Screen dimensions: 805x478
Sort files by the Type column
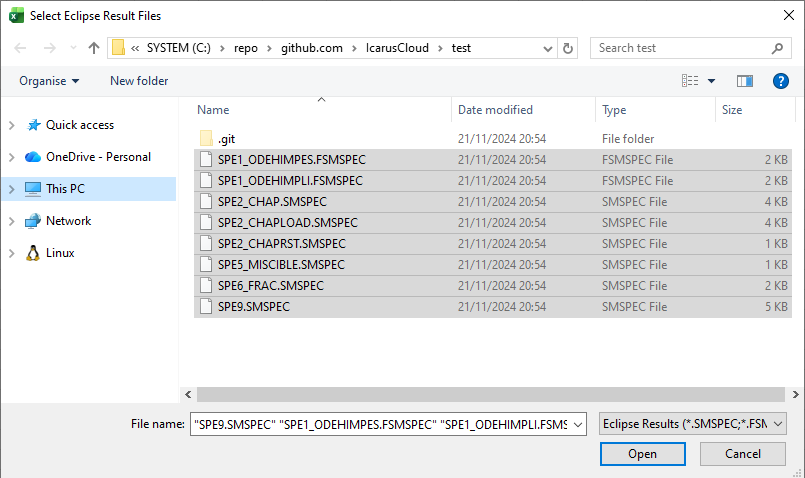pos(655,110)
